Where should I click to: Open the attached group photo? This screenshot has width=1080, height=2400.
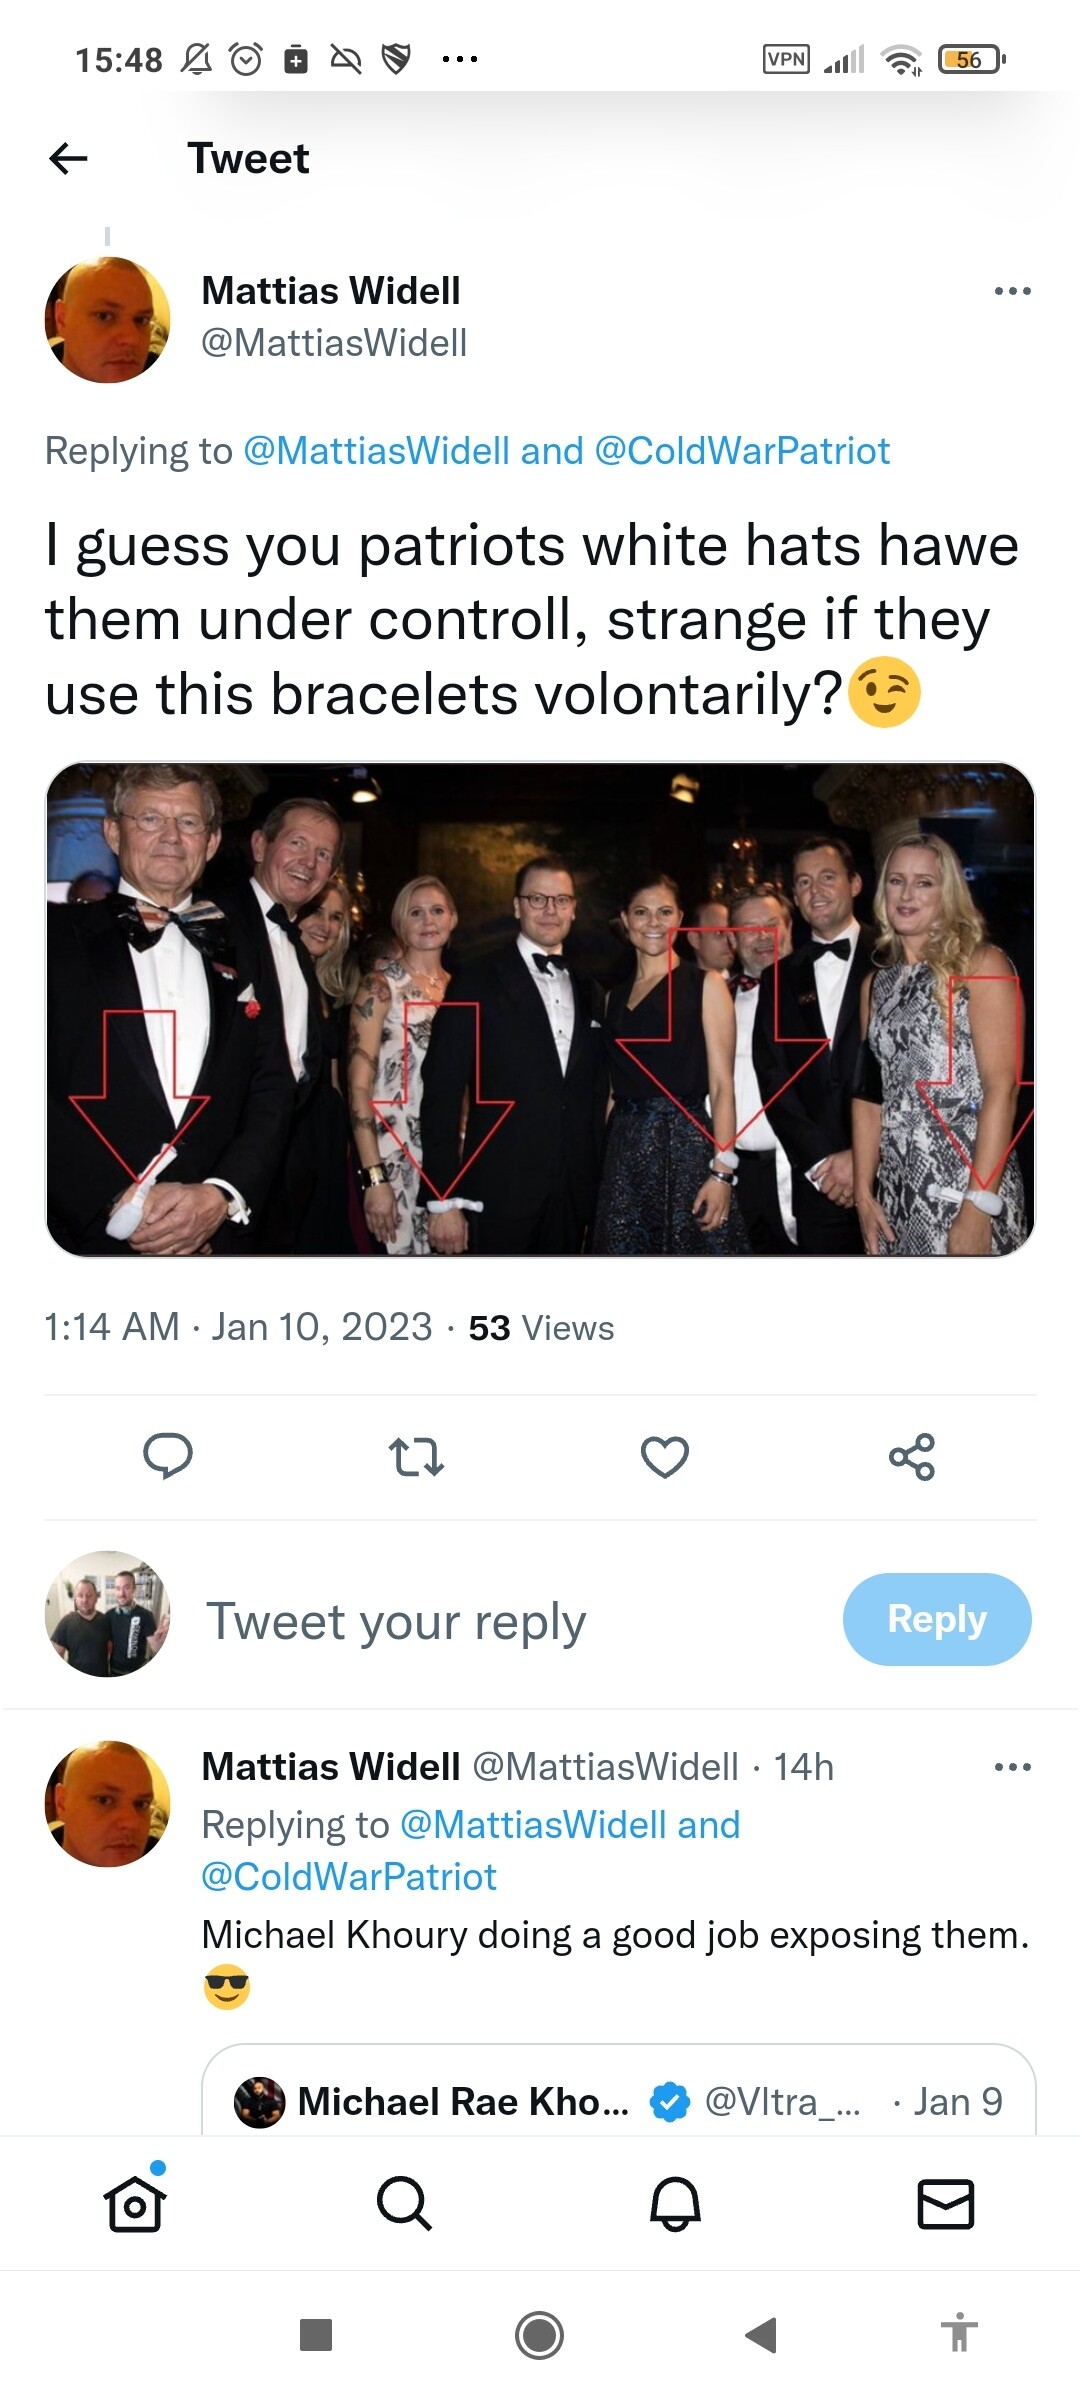tap(540, 1009)
